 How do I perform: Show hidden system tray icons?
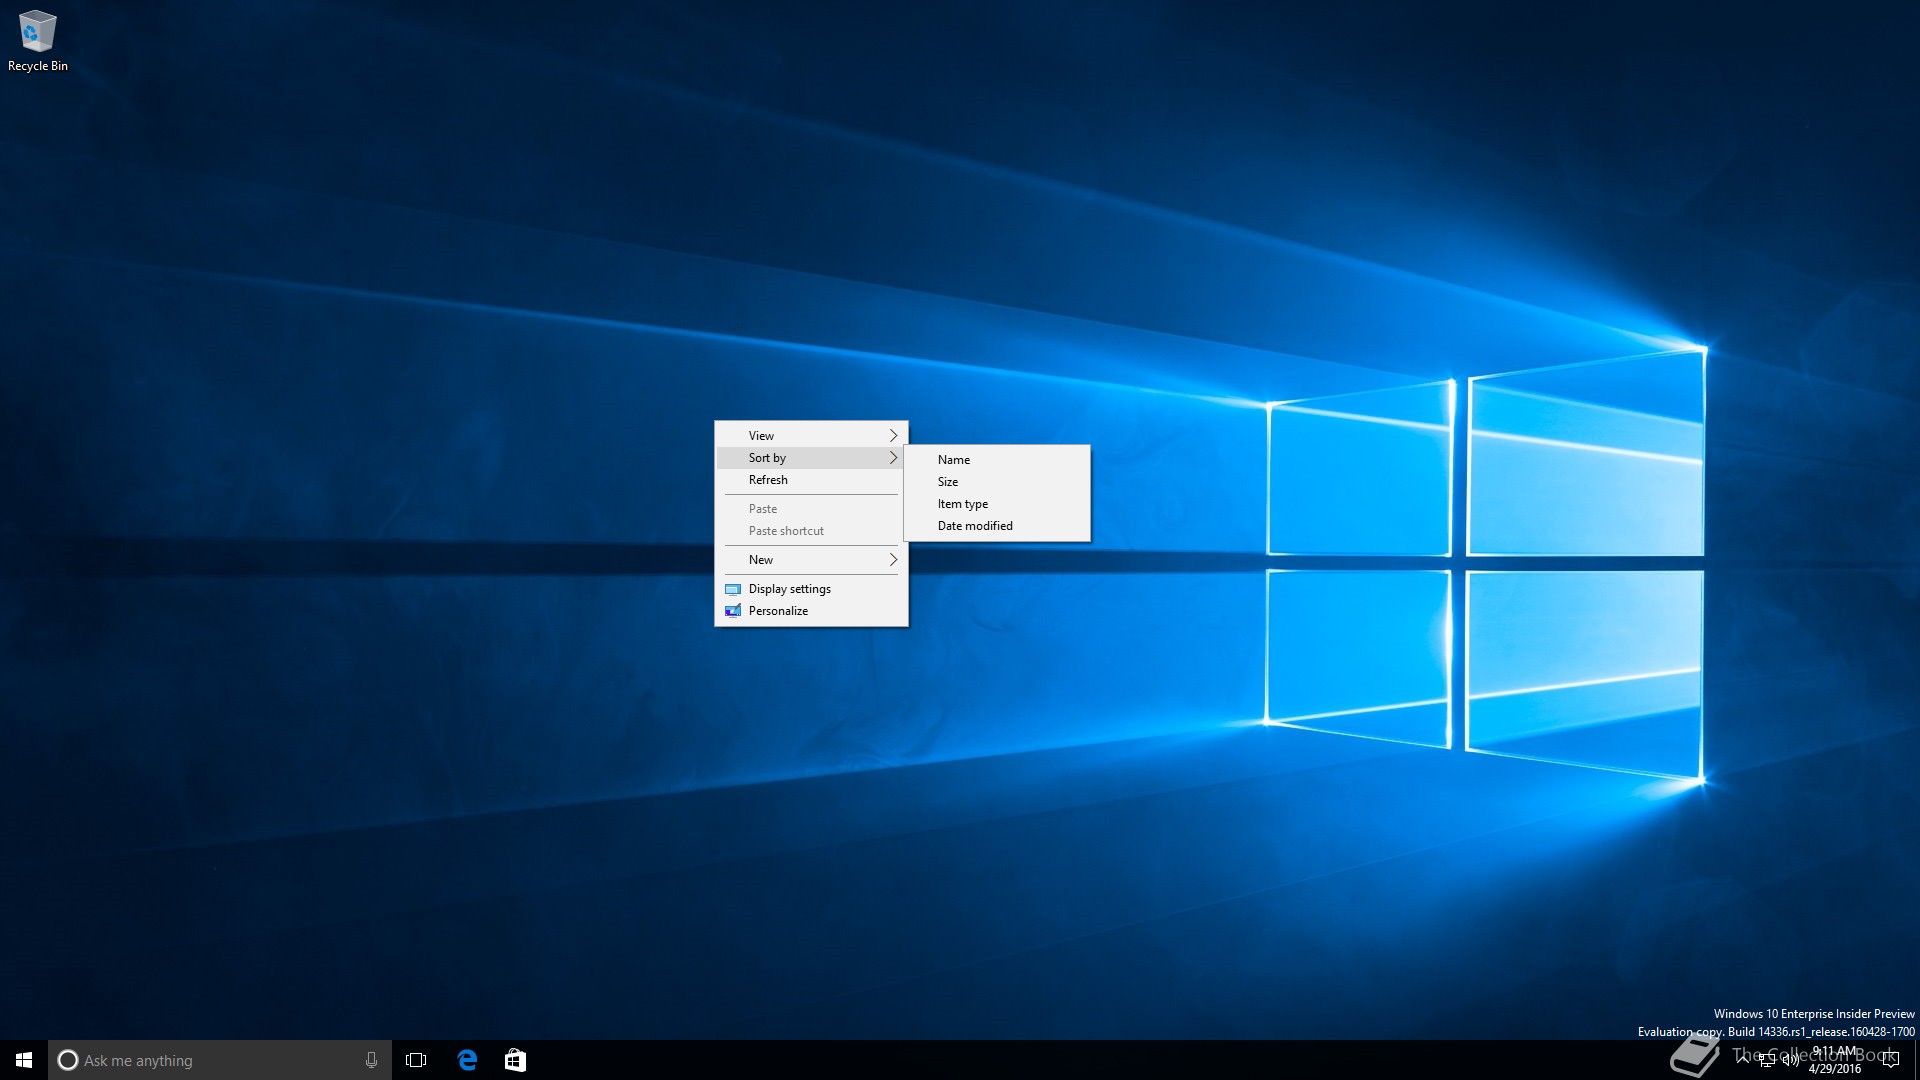click(1743, 1060)
